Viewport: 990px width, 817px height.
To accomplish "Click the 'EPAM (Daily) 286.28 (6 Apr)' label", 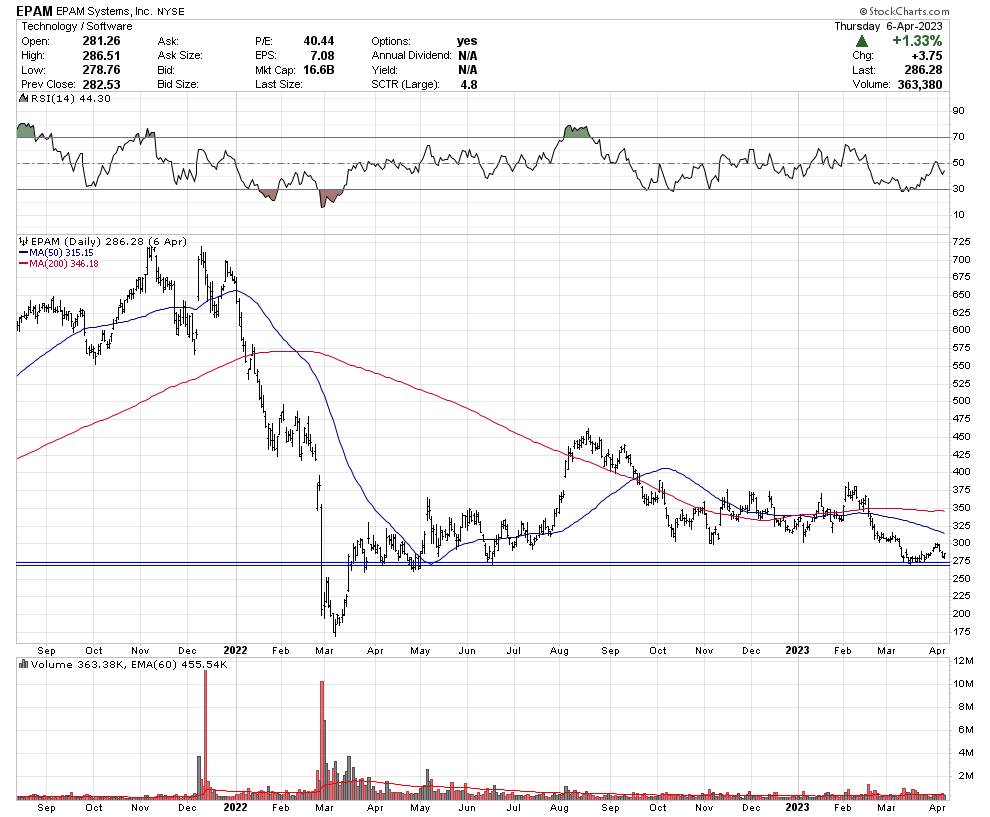I will (x=109, y=241).
